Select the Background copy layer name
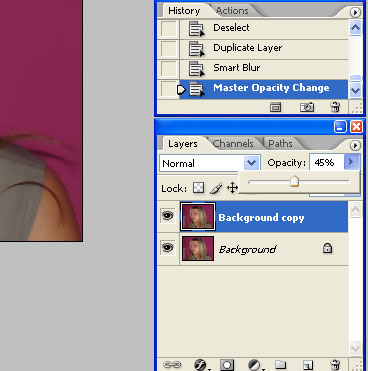 [x=261, y=218]
